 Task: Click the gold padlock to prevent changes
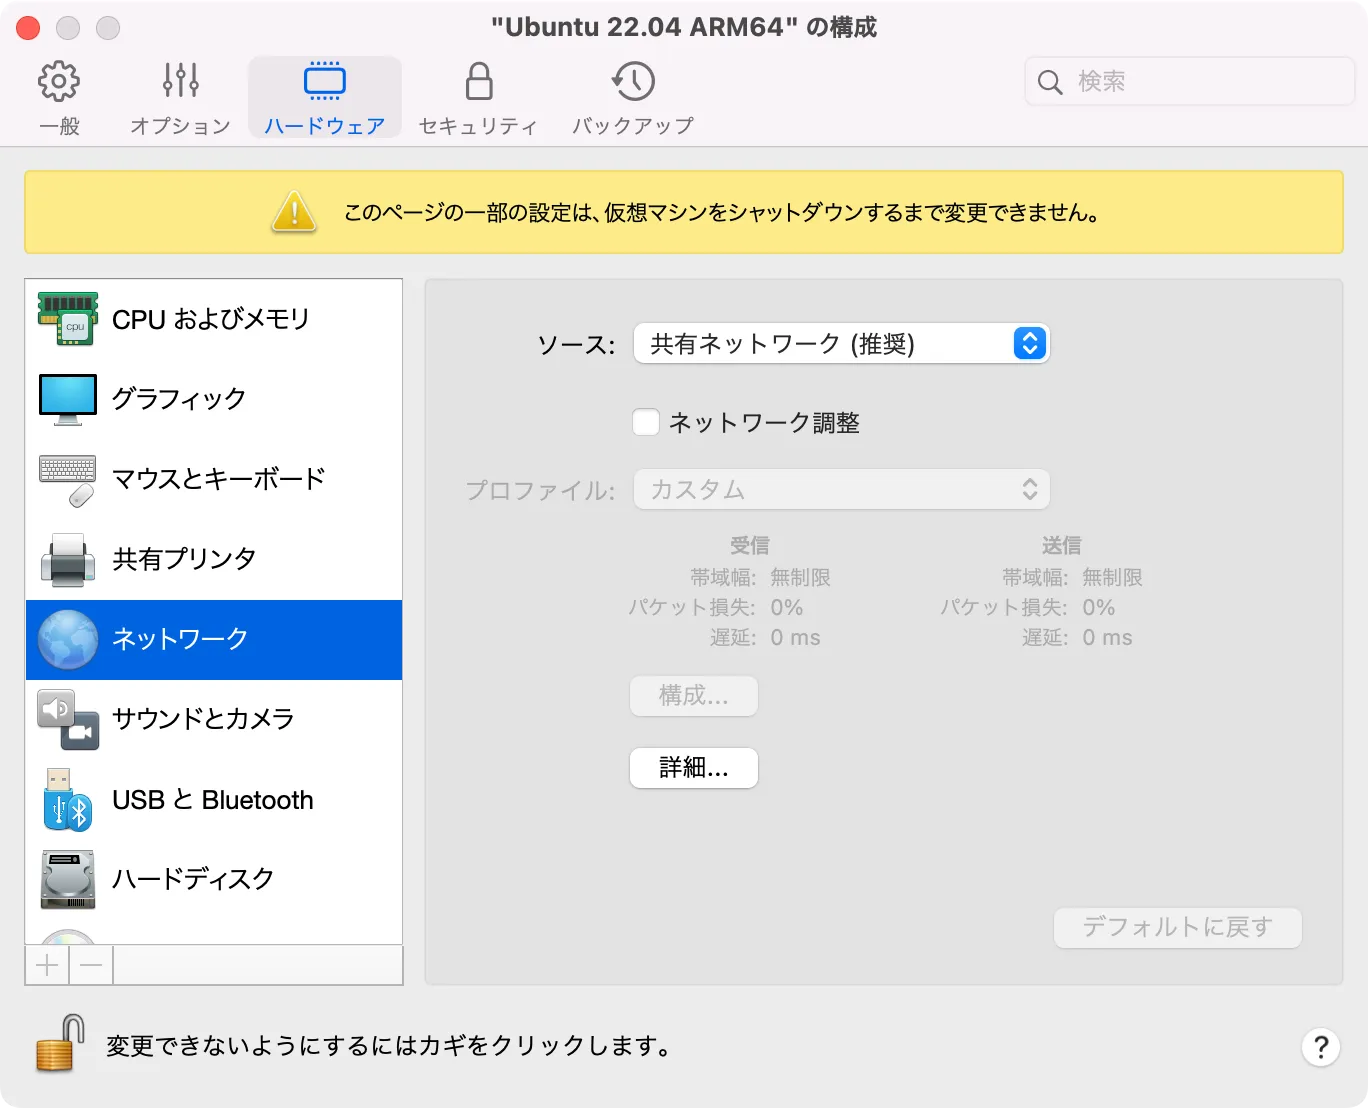click(x=60, y=1044)
